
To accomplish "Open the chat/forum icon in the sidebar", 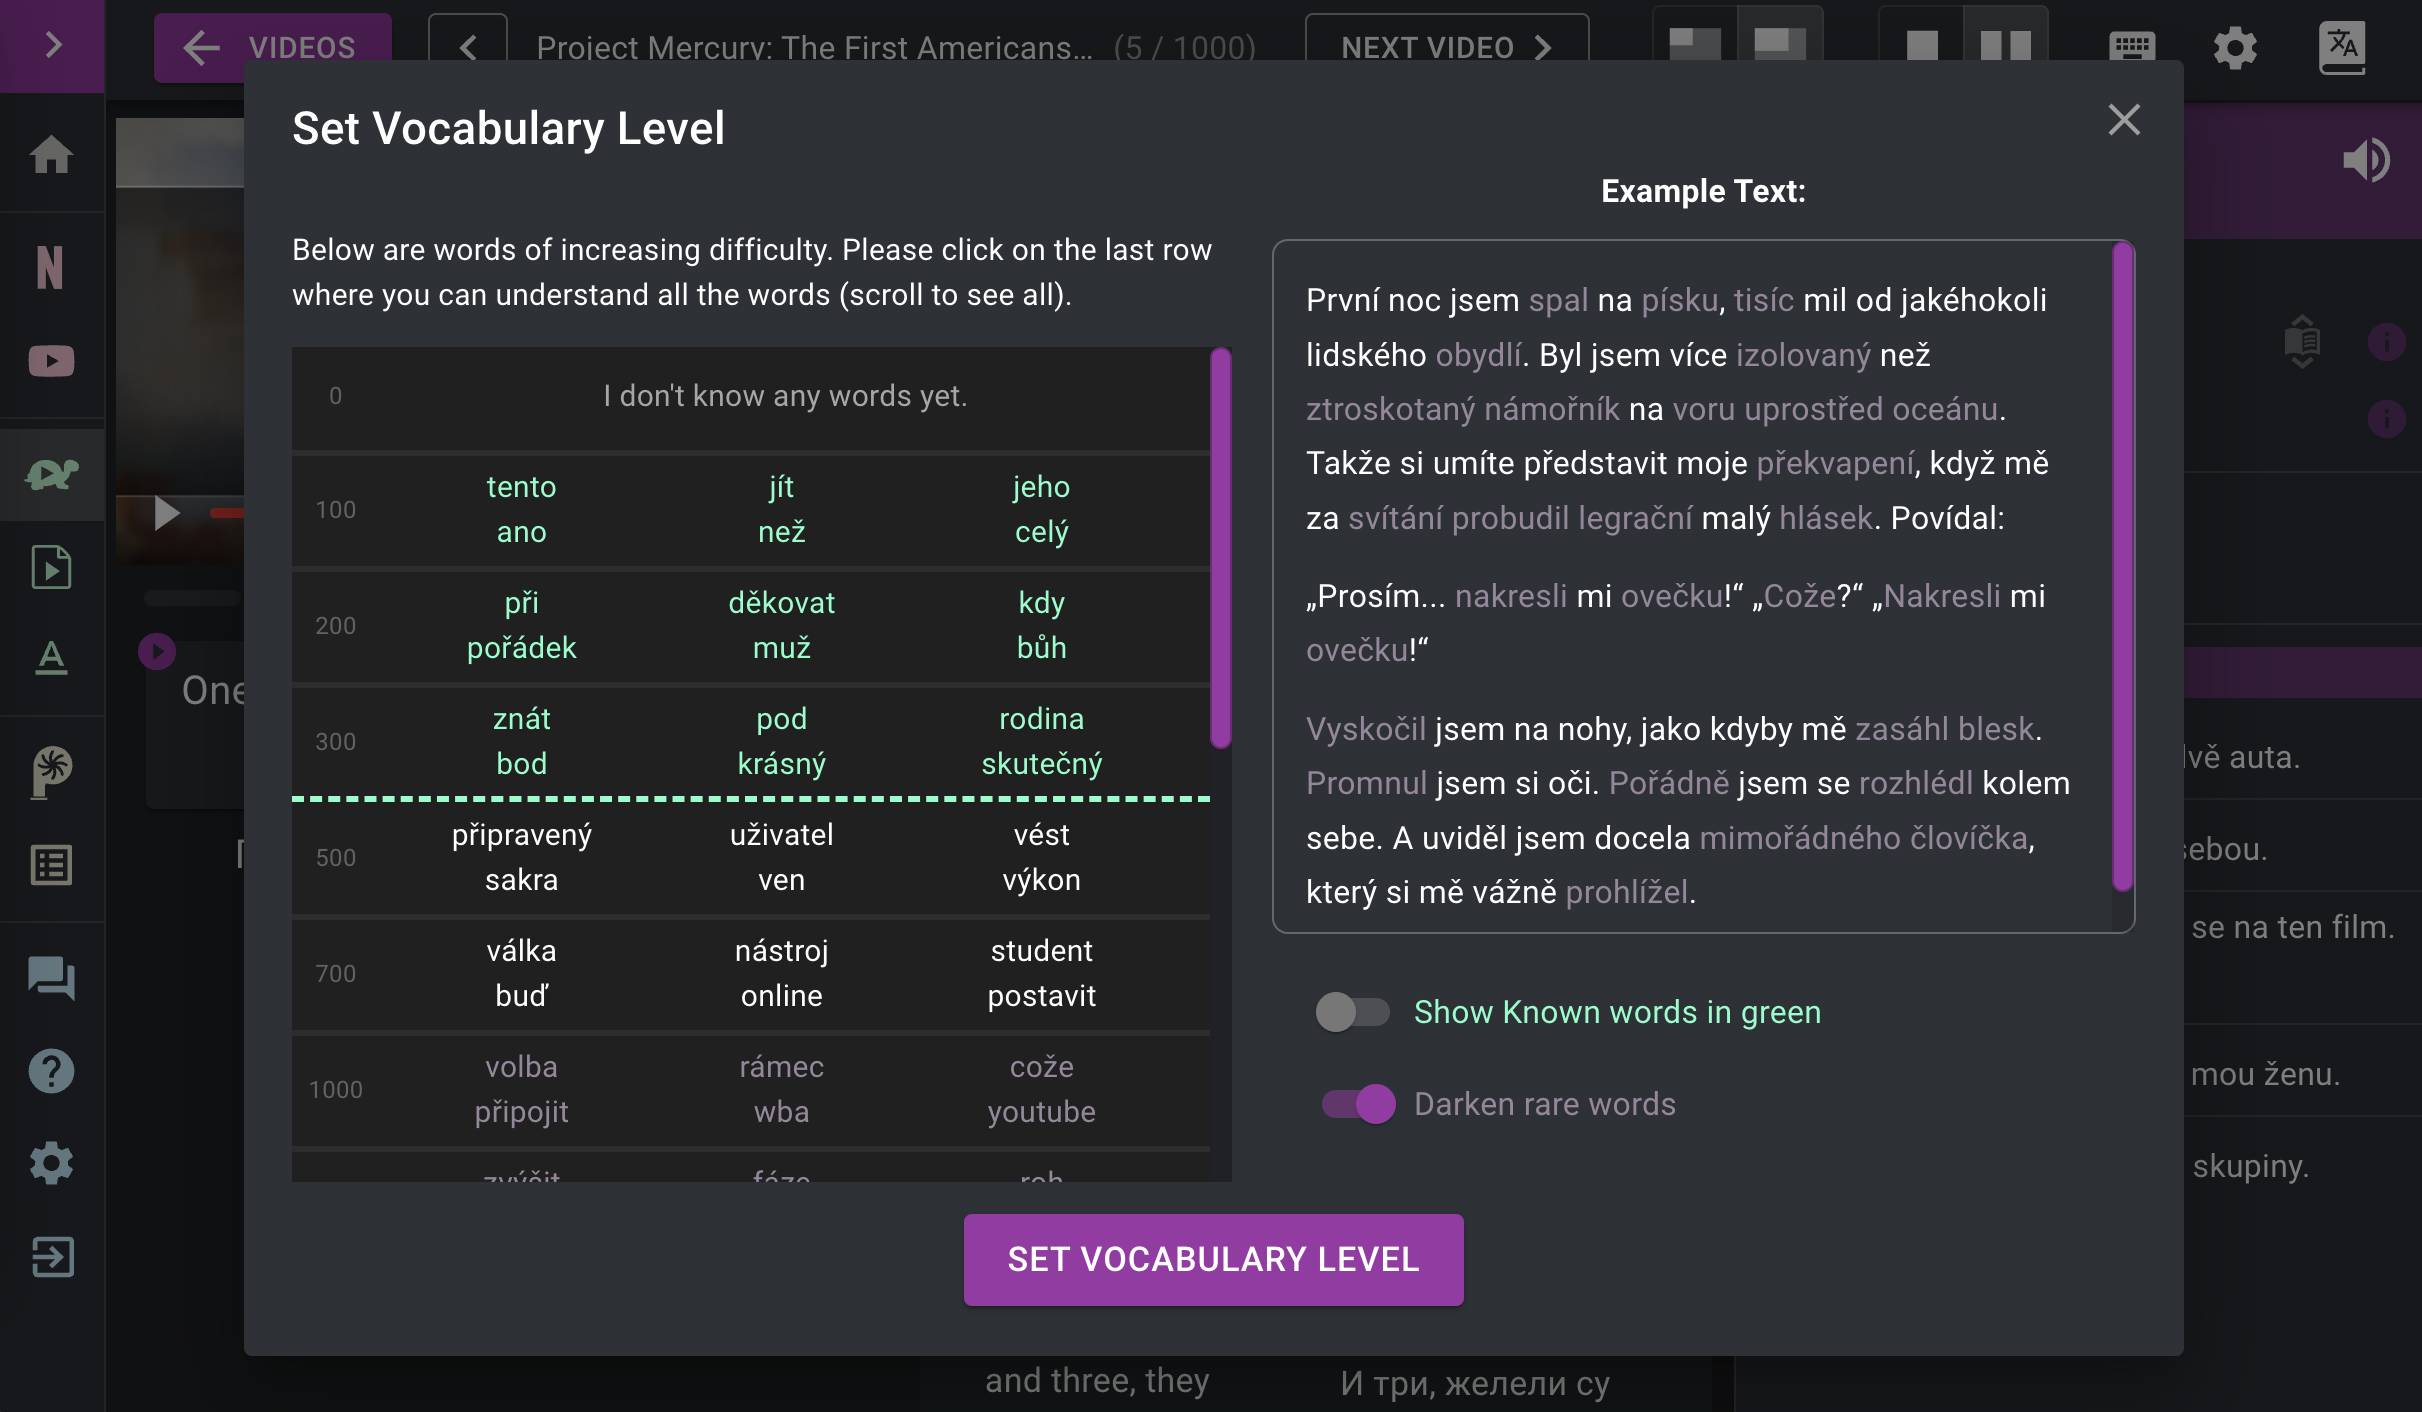I will pos(51,977).
